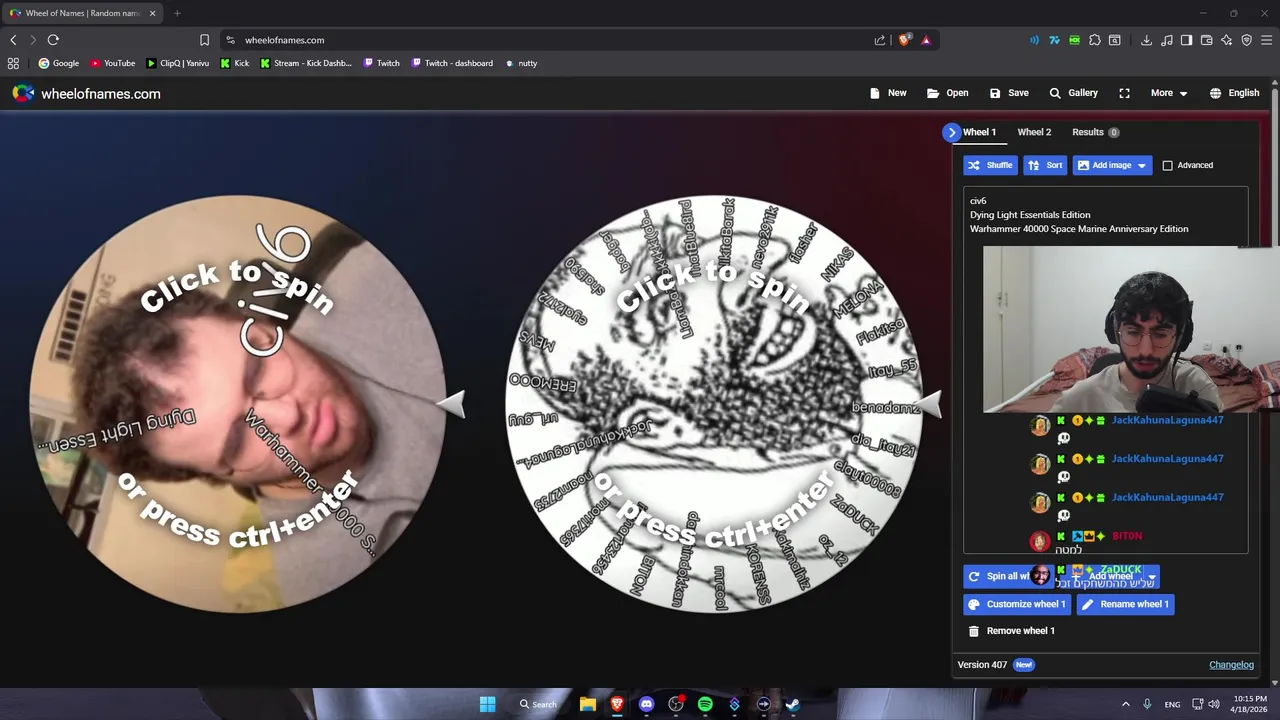Open the Downloads icon
Screen dimensions: 1280x720
point(1146,40)
